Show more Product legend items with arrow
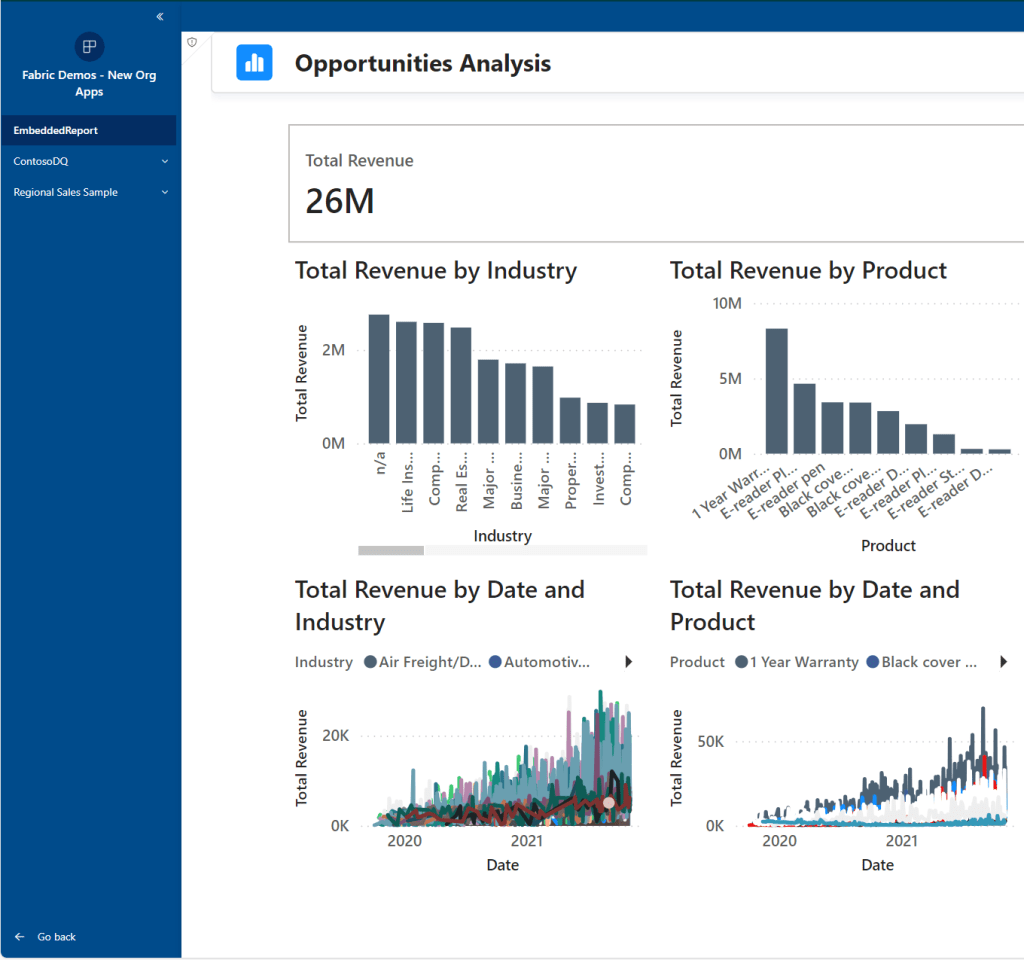This screenshot has width=1024, height=960. click(x=1004, y=662)
